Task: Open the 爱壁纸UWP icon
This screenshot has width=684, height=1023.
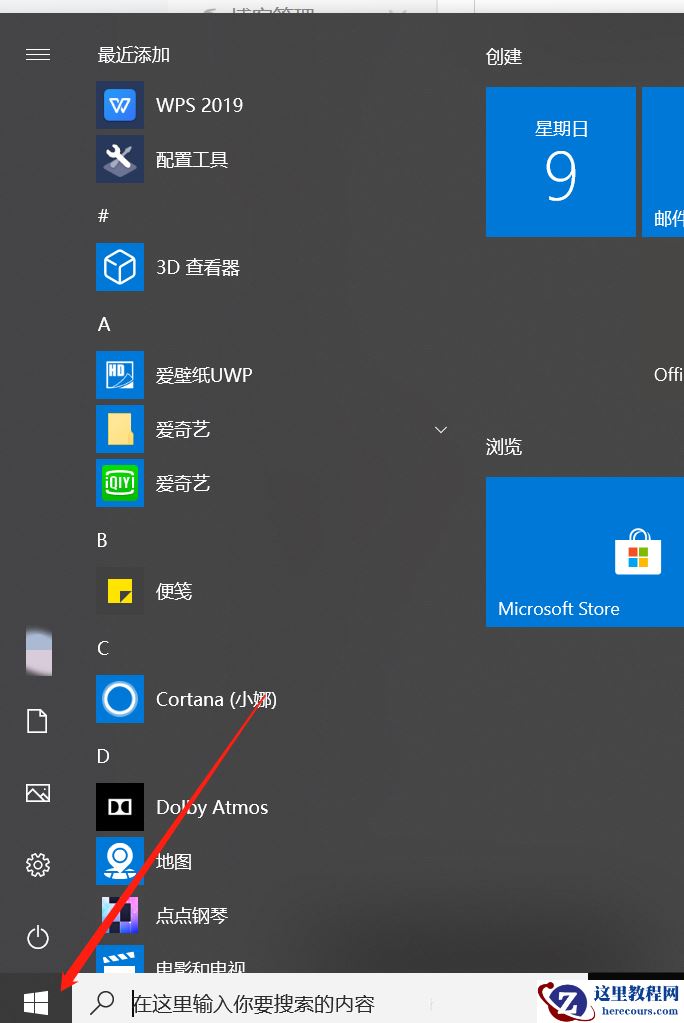Action: tap(120, 375)
